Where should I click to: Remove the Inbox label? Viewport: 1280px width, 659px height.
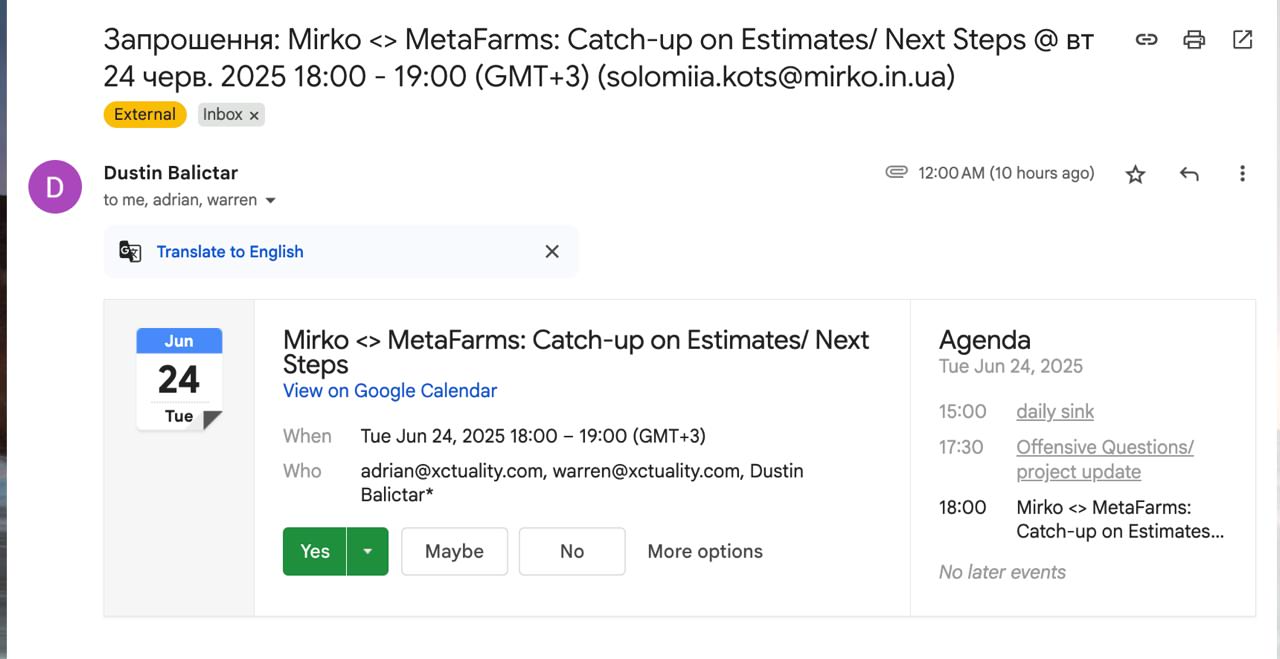(x=254, y=116)
